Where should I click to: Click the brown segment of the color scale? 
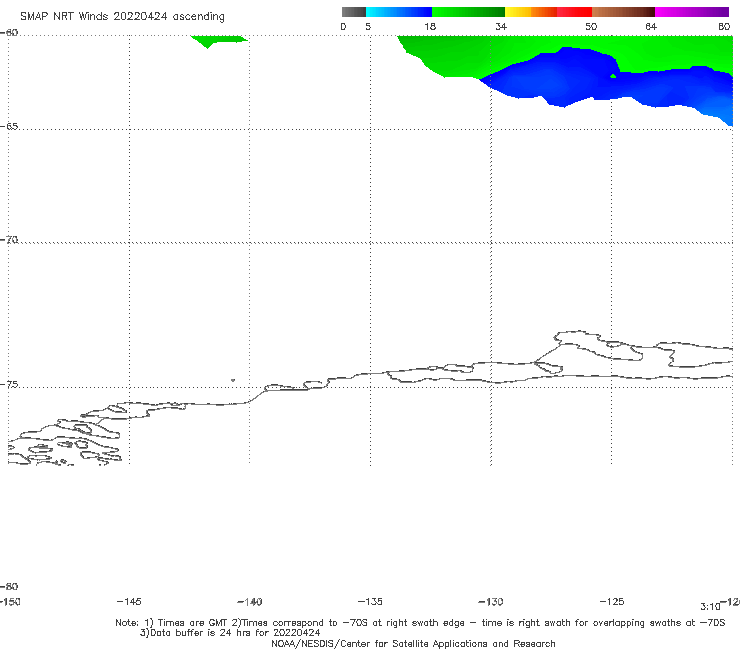623,12
